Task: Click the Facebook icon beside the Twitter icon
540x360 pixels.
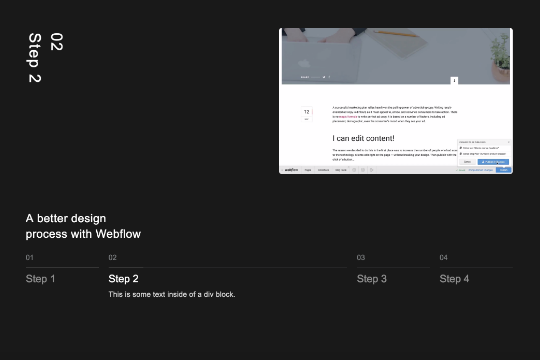Action: 329,77
